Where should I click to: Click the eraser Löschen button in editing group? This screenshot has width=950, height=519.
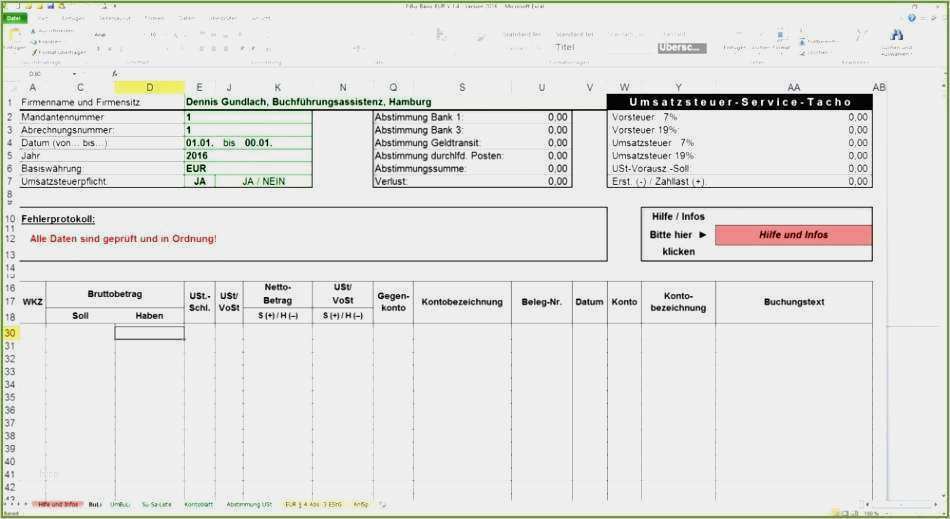(x=814, y=53)
